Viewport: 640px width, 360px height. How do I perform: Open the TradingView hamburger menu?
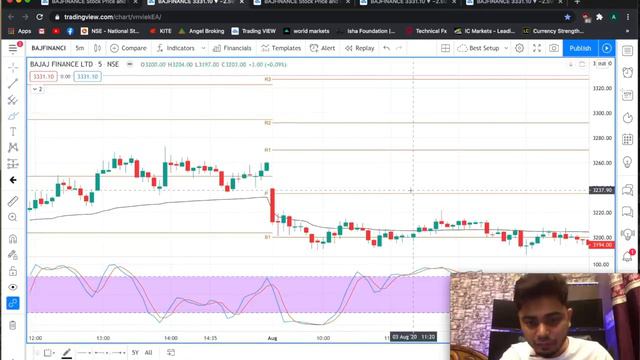(13, 48)
